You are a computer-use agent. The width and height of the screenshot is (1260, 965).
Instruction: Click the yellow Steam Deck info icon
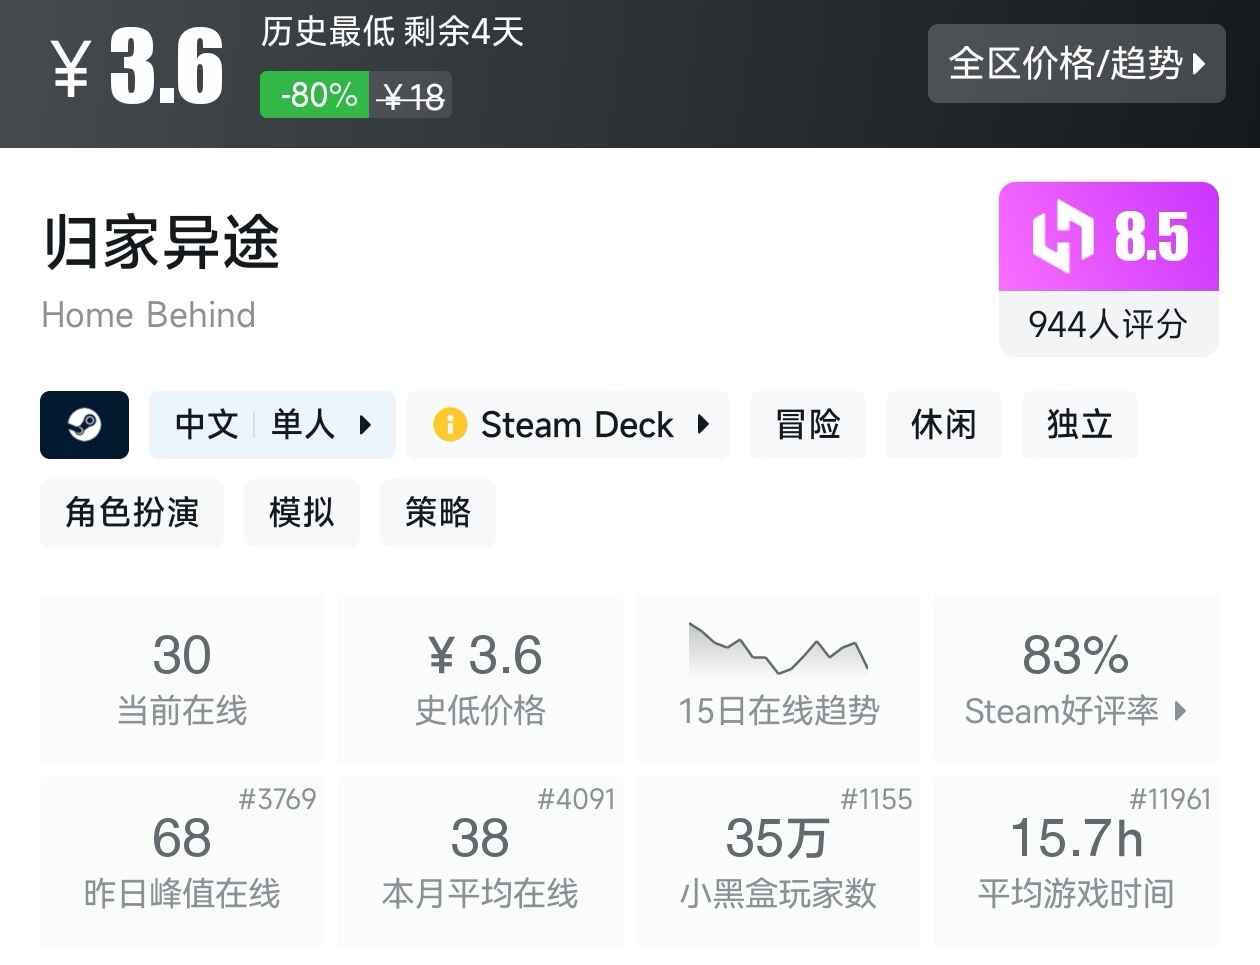tap(449, 425)
